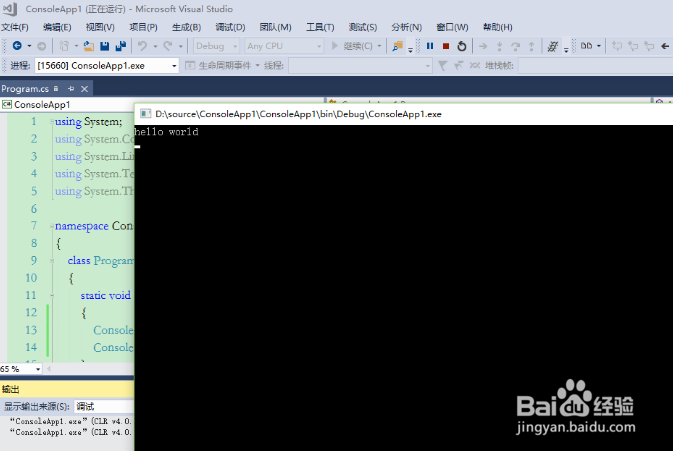This screenshot has width=673, height=451.
Task: Open the Analyze (分析) menu
Action: pyautogui.click(x=406, y=27)
